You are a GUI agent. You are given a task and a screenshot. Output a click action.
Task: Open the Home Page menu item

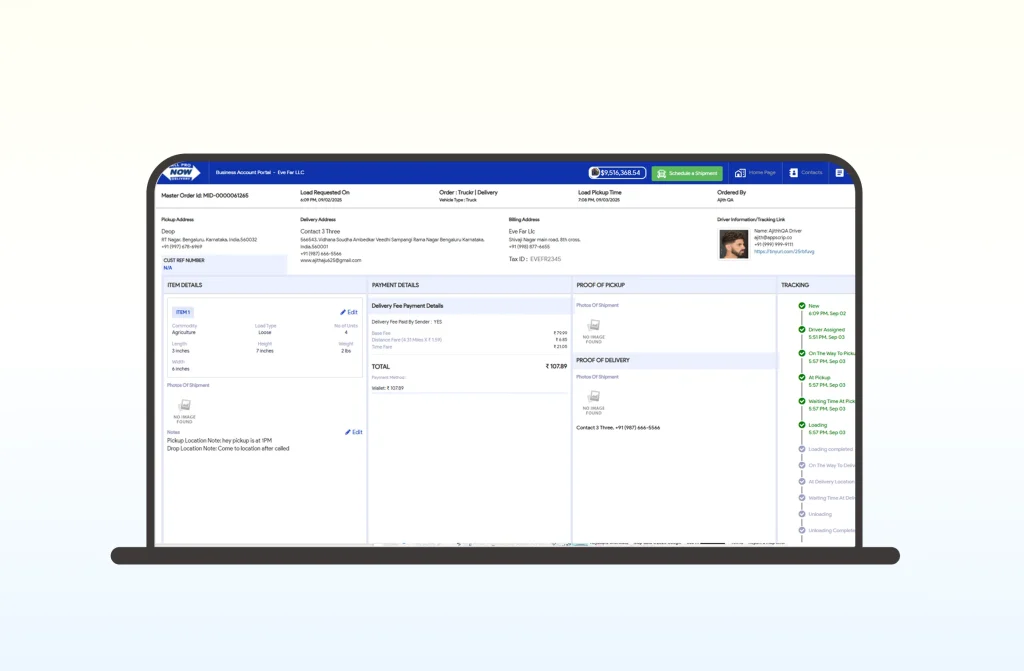coord(762,173)
